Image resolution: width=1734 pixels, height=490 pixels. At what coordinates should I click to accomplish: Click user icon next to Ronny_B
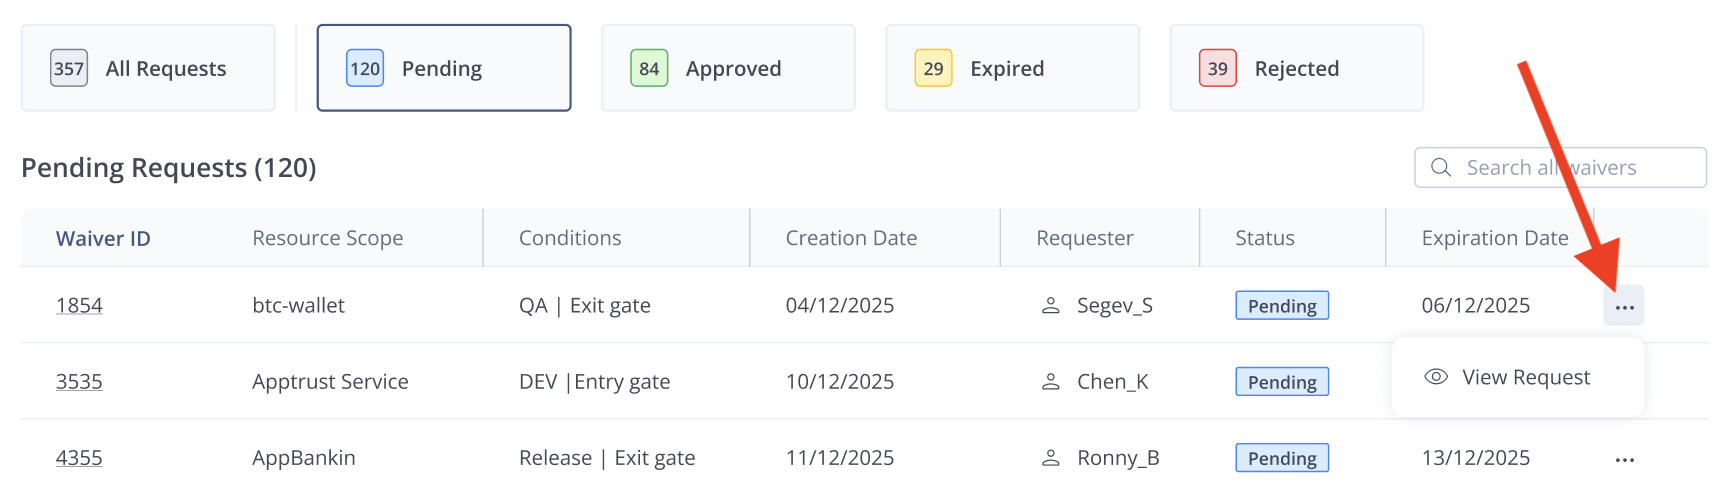(1050, 458)
